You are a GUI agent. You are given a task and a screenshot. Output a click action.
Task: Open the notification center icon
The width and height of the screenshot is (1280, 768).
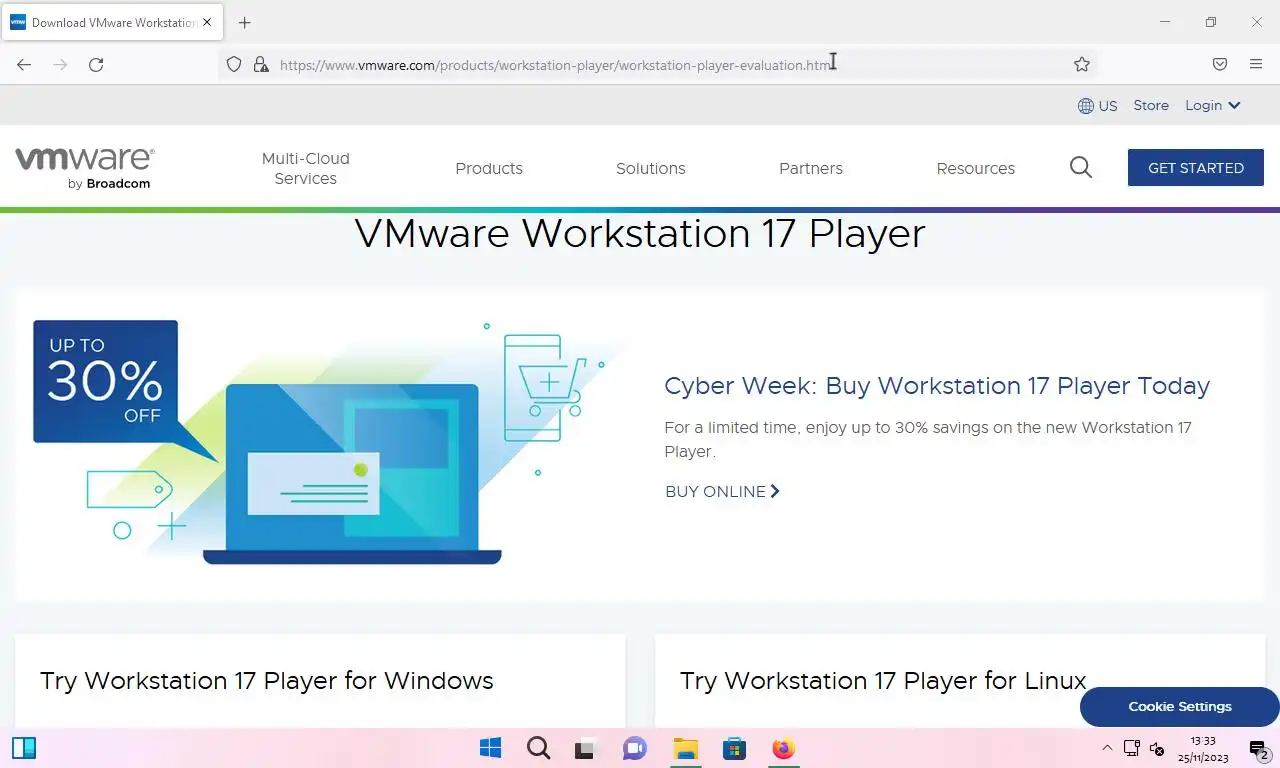coord(1258,749)
